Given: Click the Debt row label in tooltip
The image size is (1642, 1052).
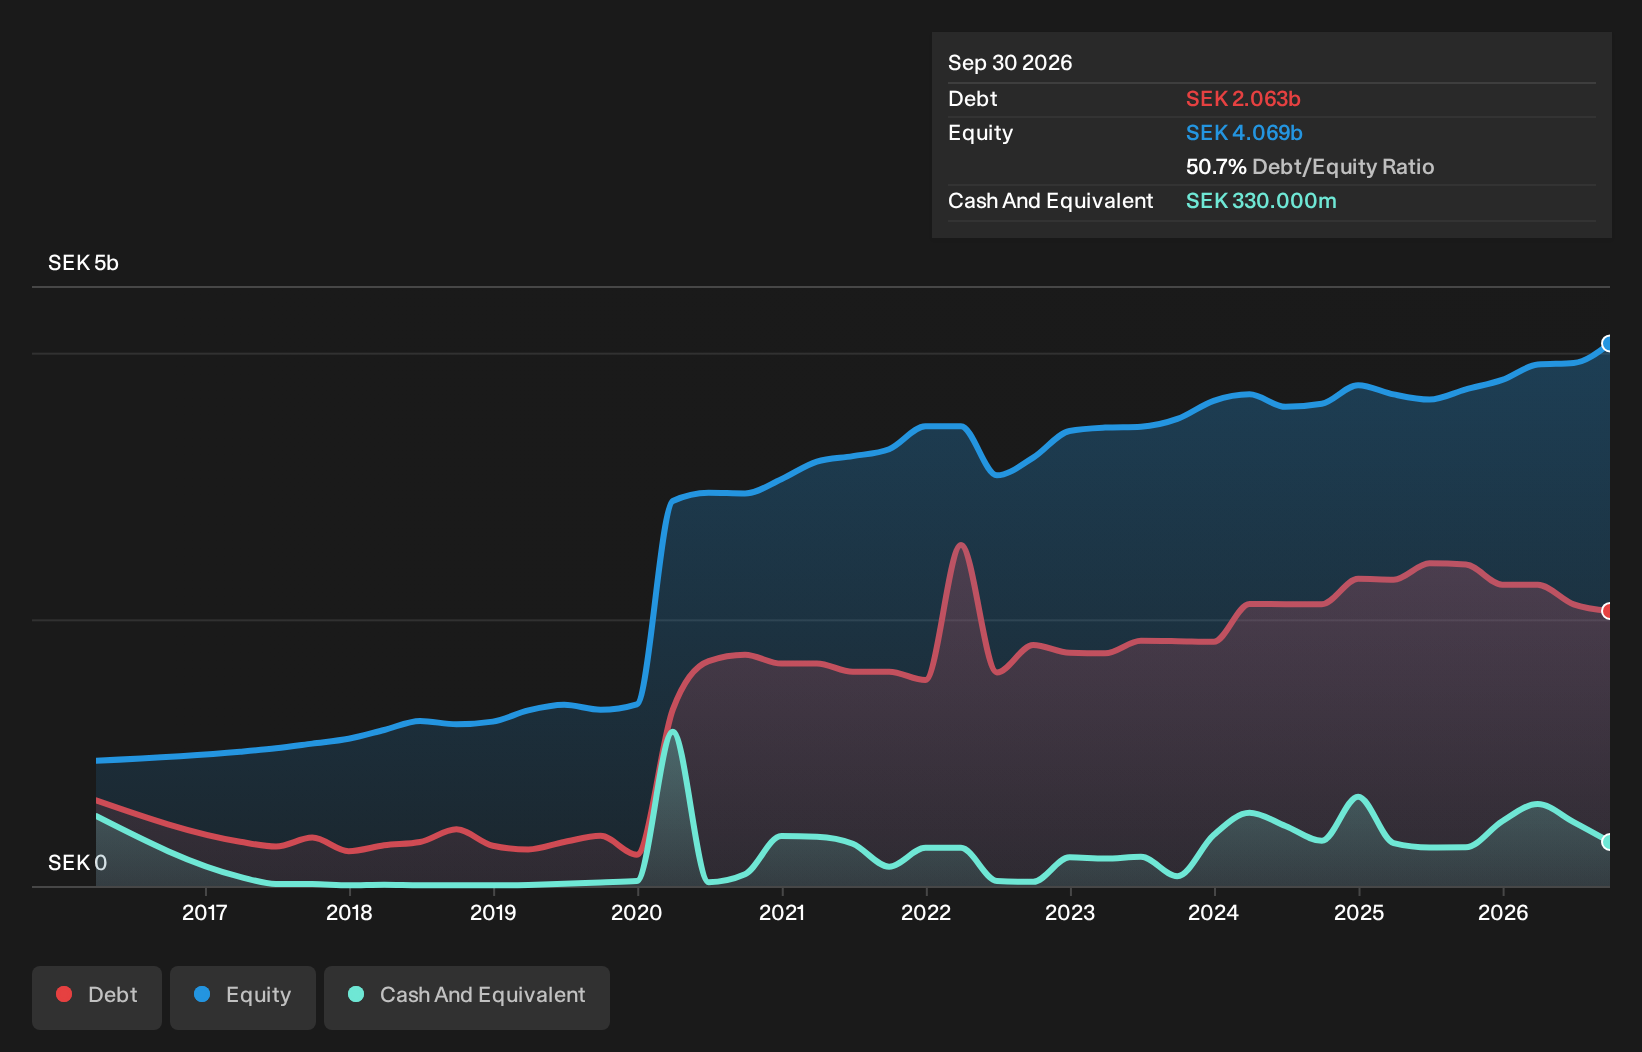Looking at the screenshot, I should 973,99.
